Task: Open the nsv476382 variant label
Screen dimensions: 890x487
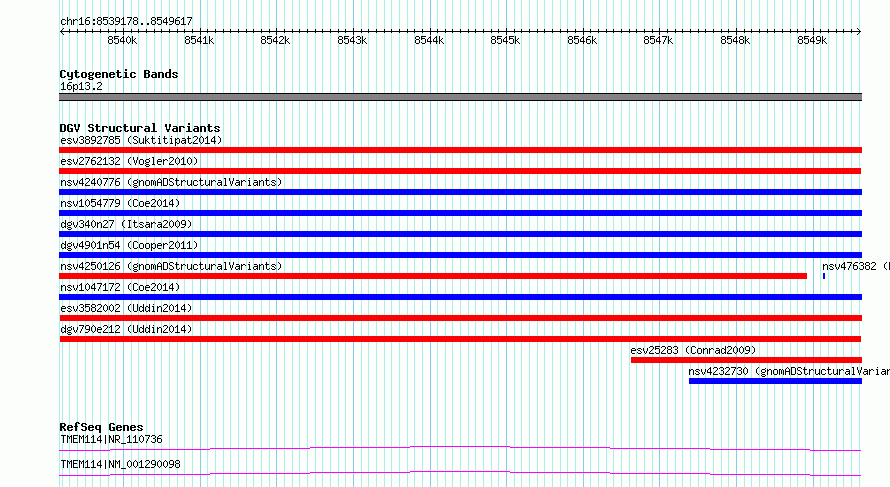Action: (856, 266)
